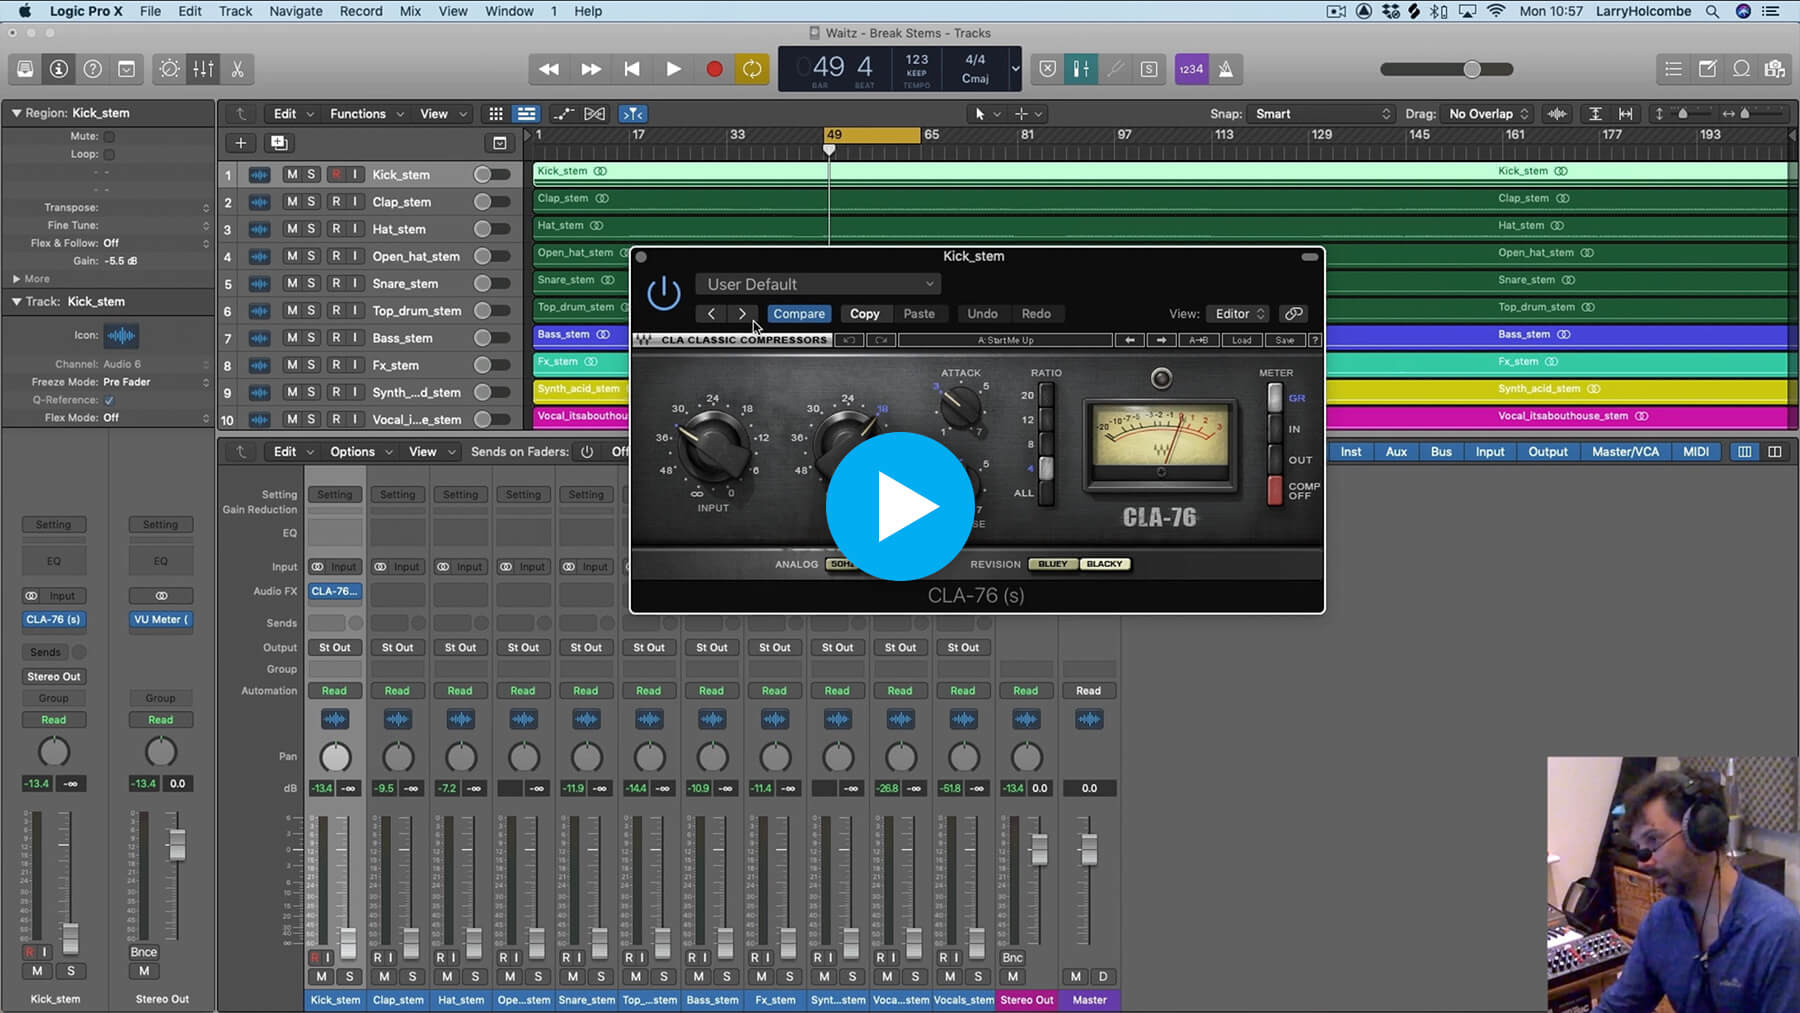Mute the Clap_stem track
The height and width of the screenshot is (1013, 1800).
coord(292,202)
